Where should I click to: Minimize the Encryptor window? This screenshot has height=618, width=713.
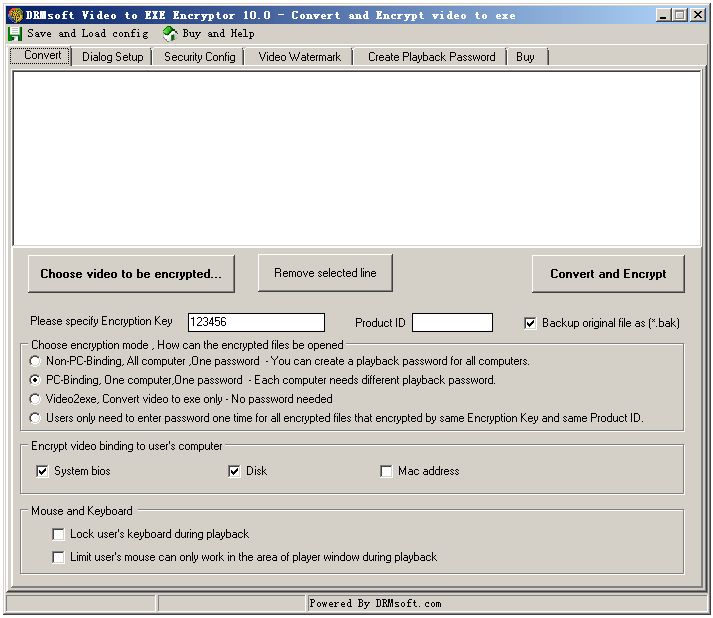coord(663,15)
